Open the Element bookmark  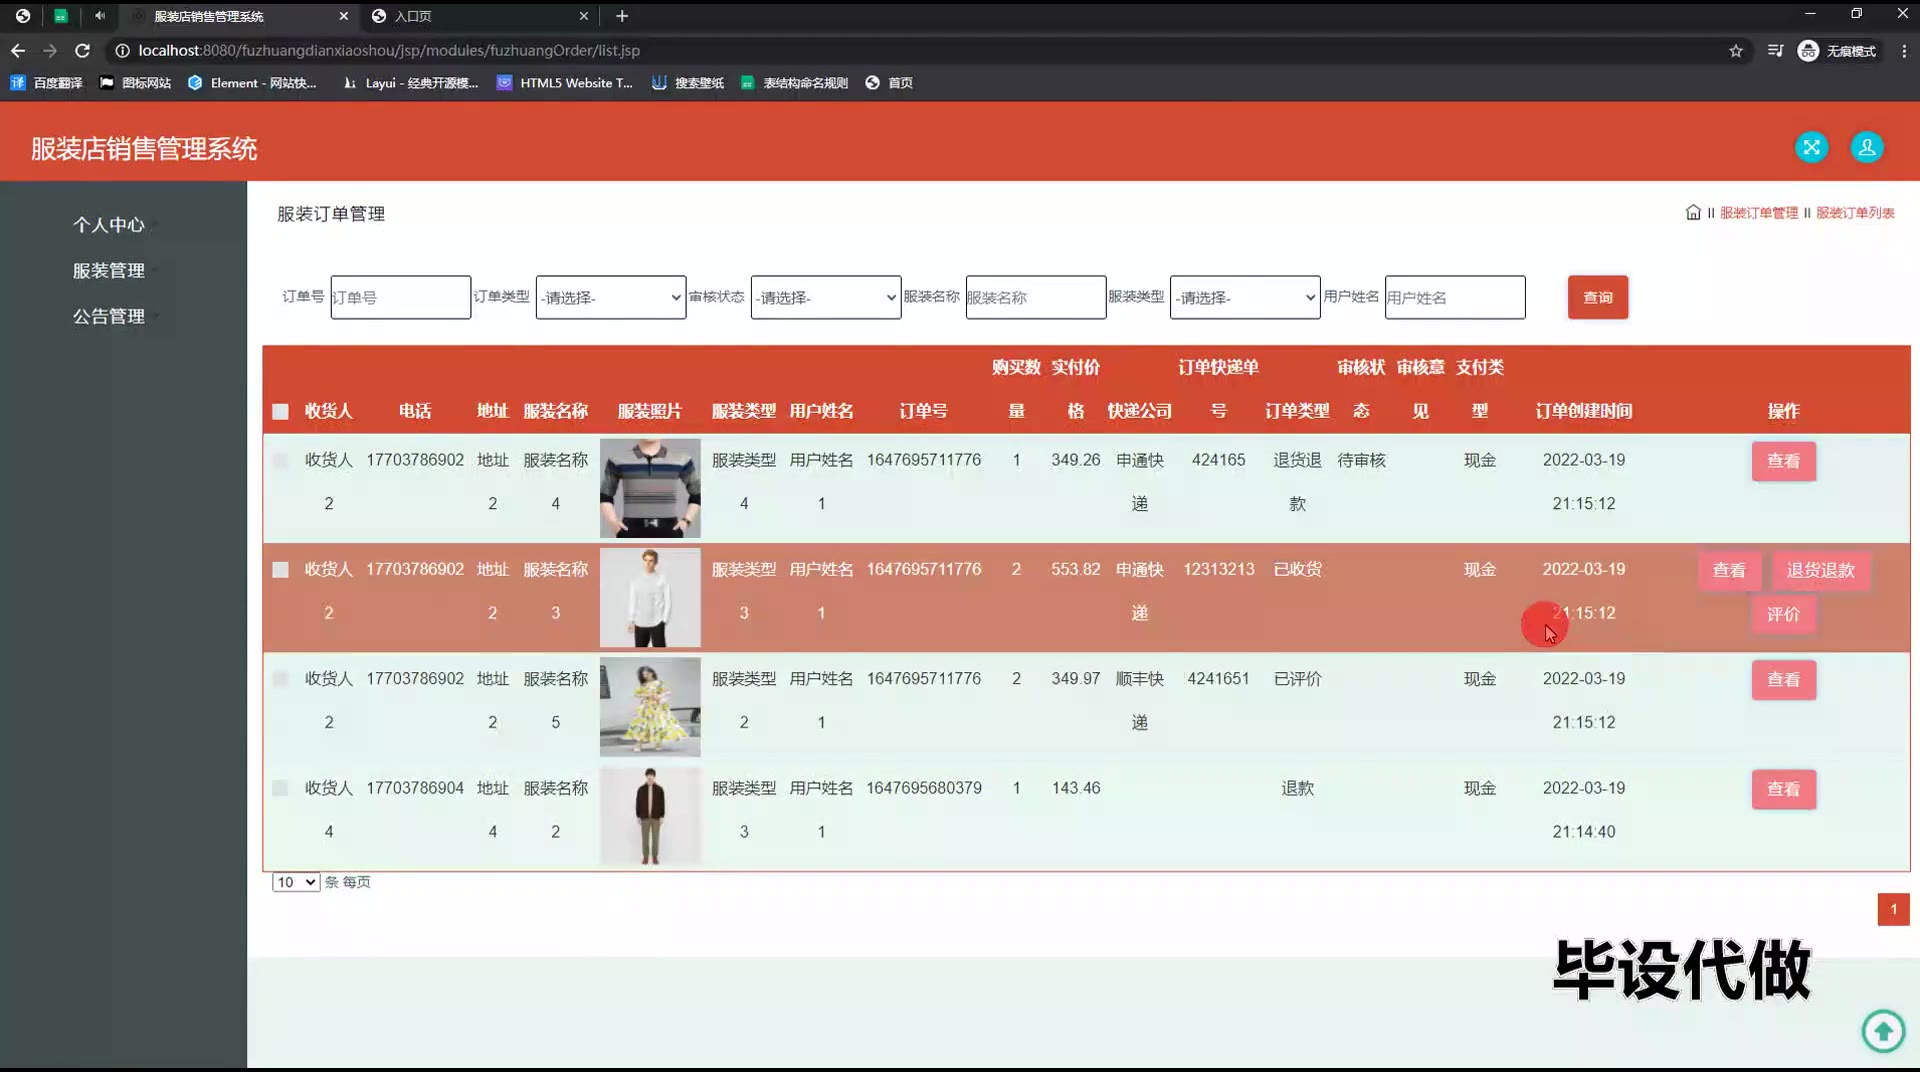[x=252, y=83]
